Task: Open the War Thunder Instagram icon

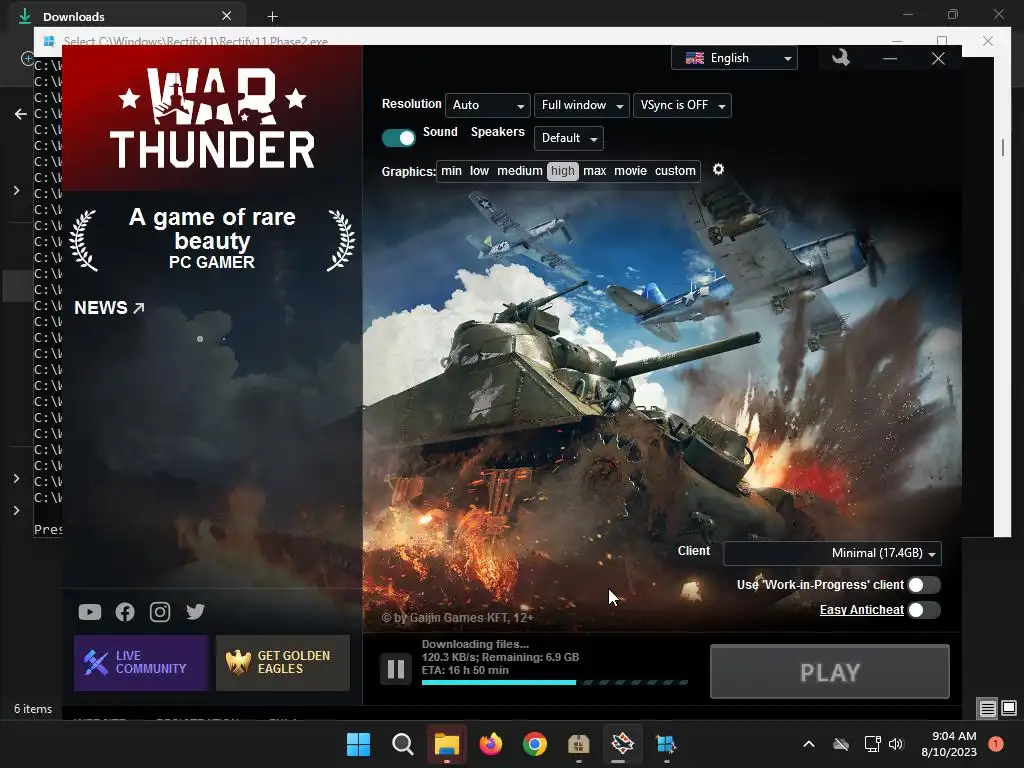Action: (160, 612)
